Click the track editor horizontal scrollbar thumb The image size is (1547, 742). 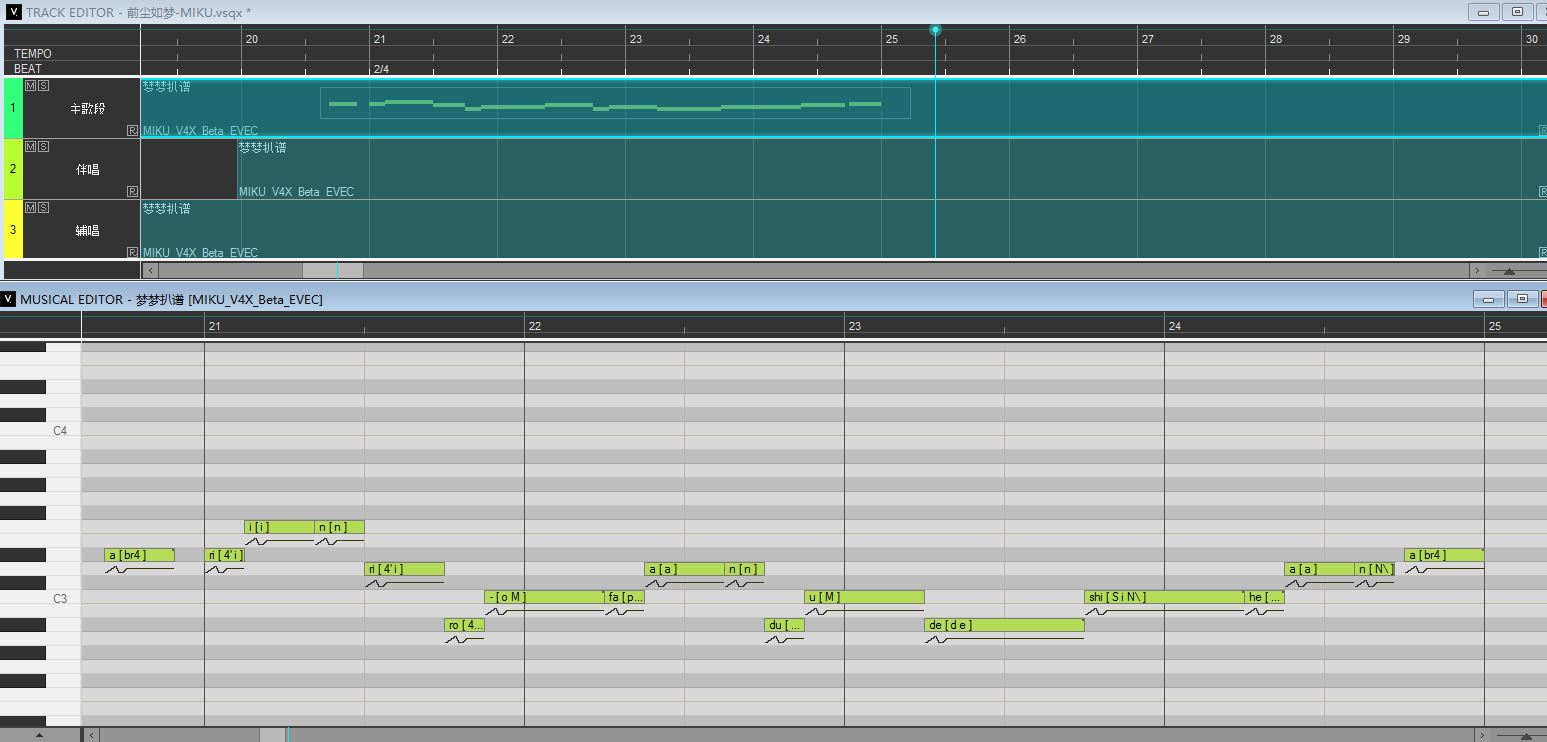point(333,270)
